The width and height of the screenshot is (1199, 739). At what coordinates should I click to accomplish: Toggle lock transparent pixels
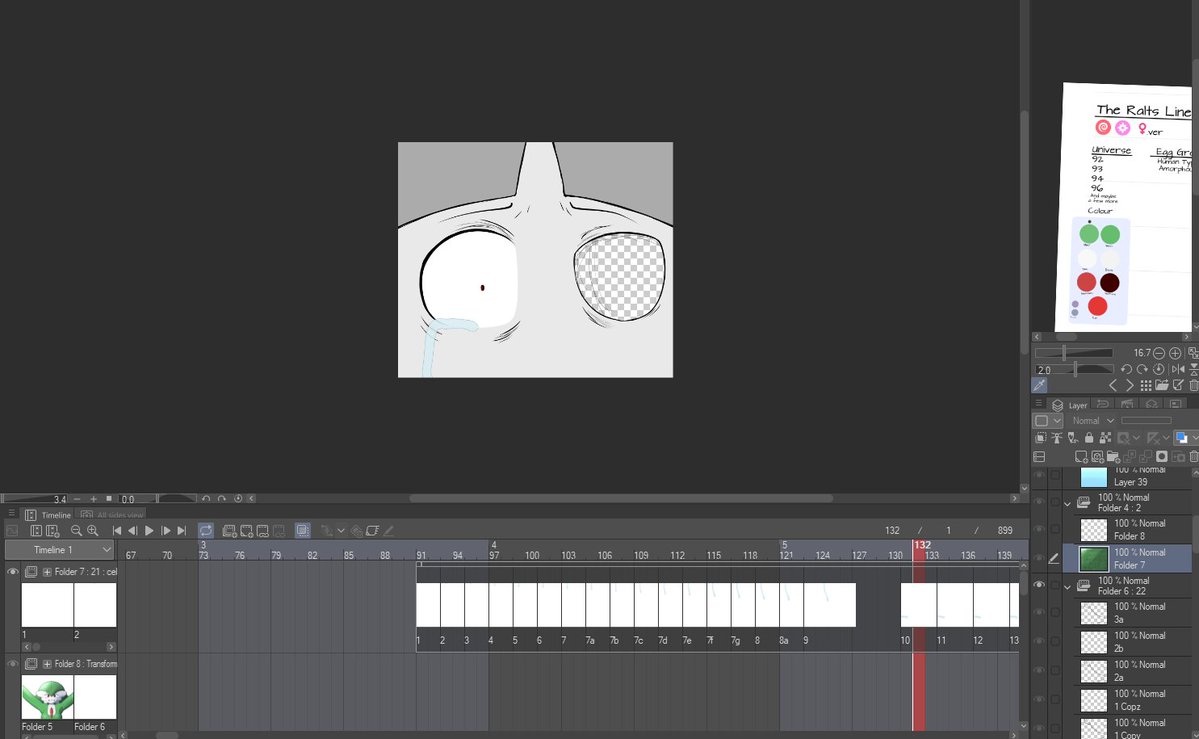[x=1105, y=438]
